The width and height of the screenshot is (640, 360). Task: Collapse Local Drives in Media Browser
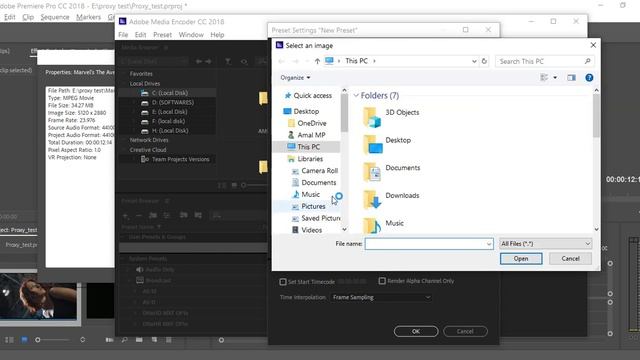(125, 83)
